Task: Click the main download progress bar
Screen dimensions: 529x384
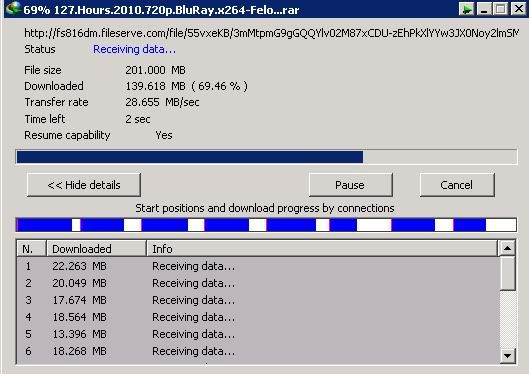Action: pos(266,157)
